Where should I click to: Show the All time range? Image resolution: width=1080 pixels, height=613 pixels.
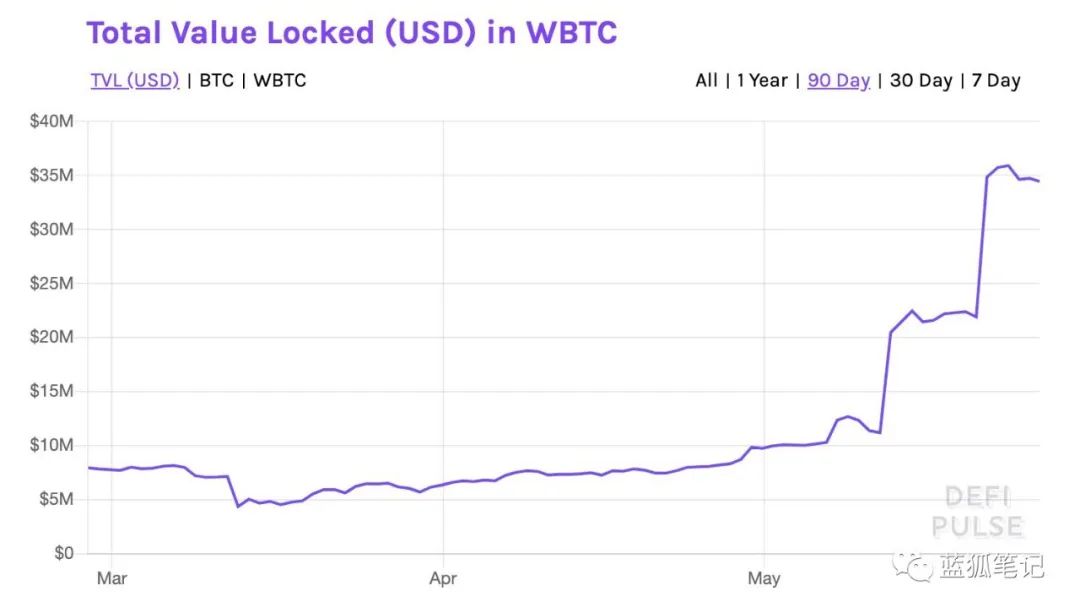pyautogui.click(x=706, y=80)
